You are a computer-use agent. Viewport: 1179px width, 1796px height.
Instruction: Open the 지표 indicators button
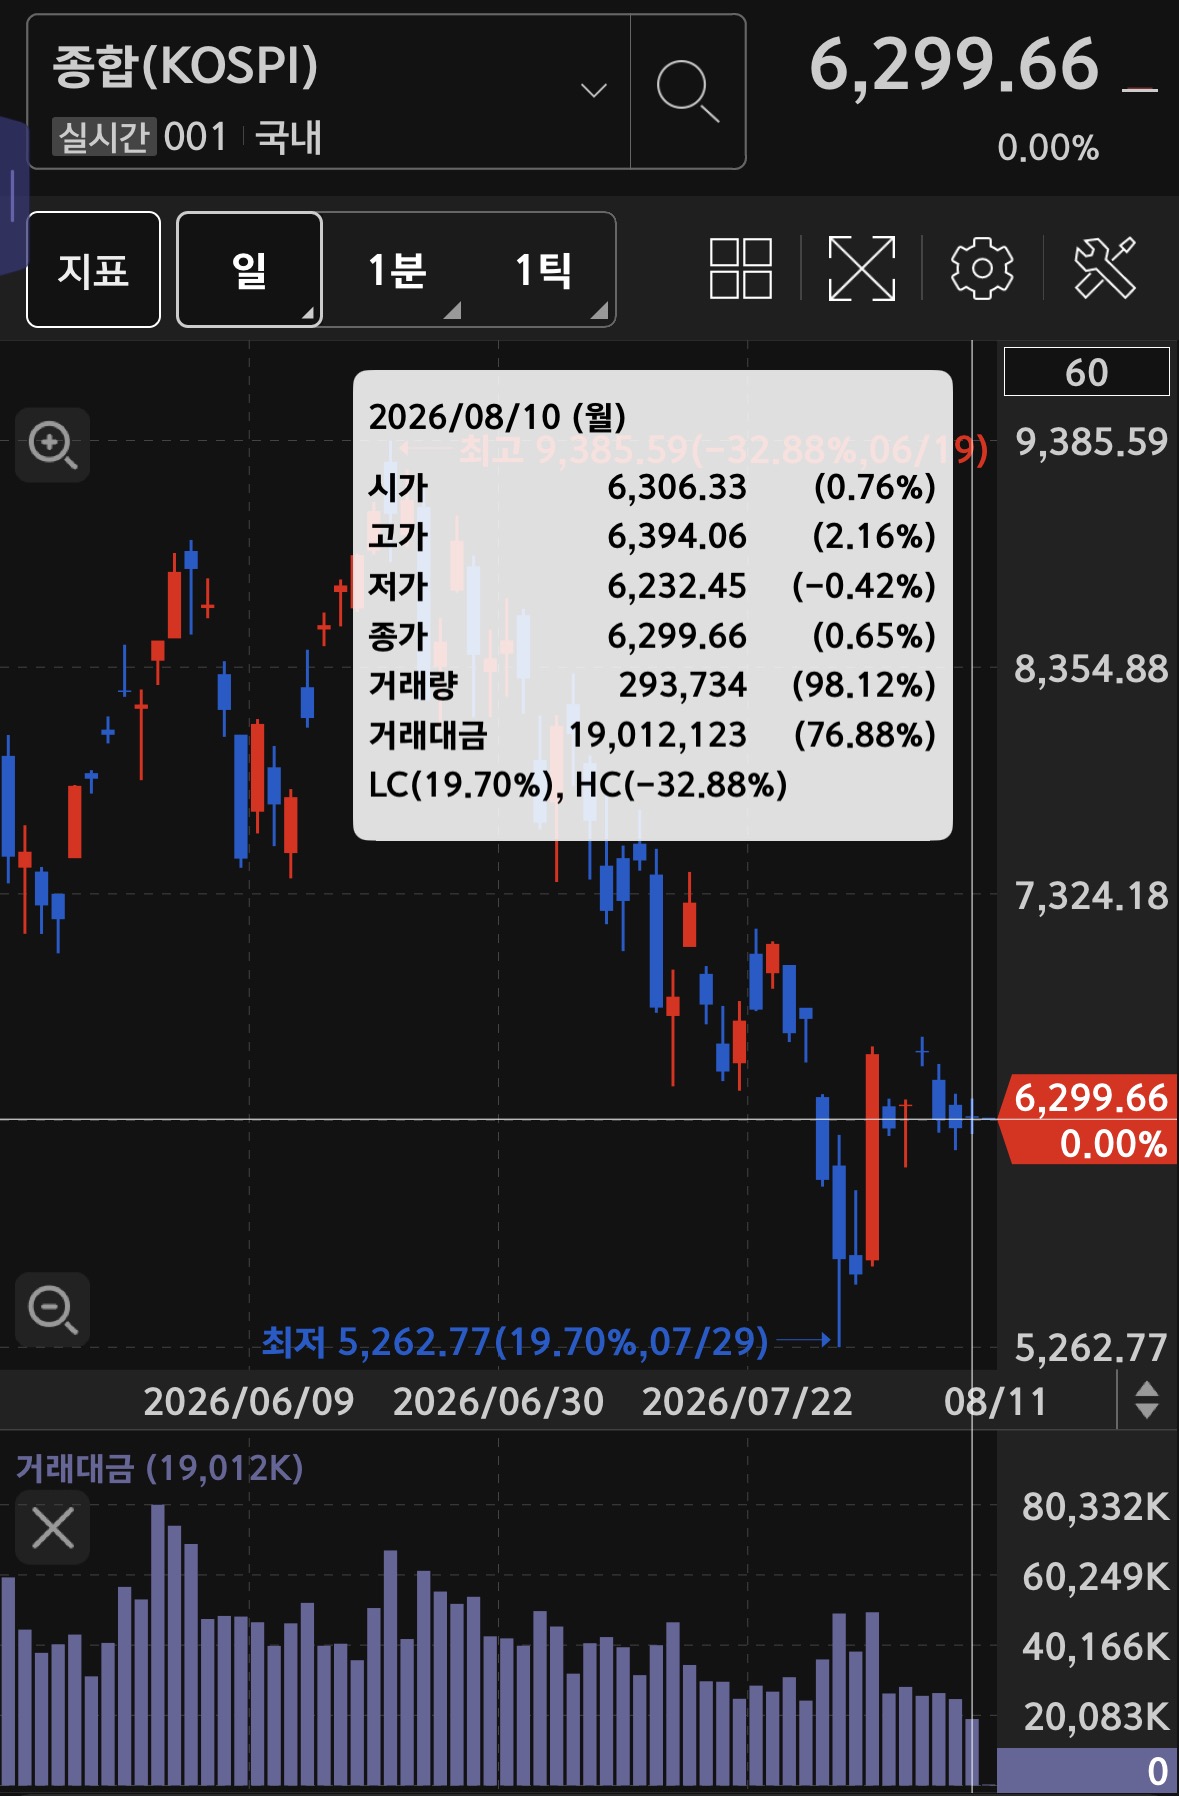(94, 269)
